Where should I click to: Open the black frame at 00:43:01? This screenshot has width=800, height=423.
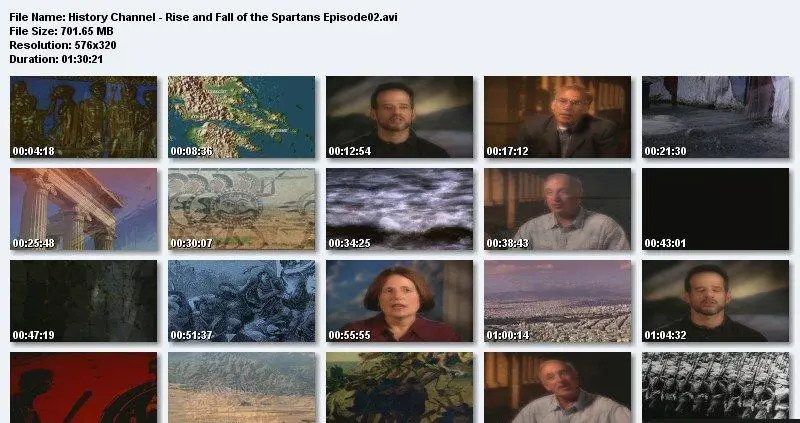click(x=716, y=209)
